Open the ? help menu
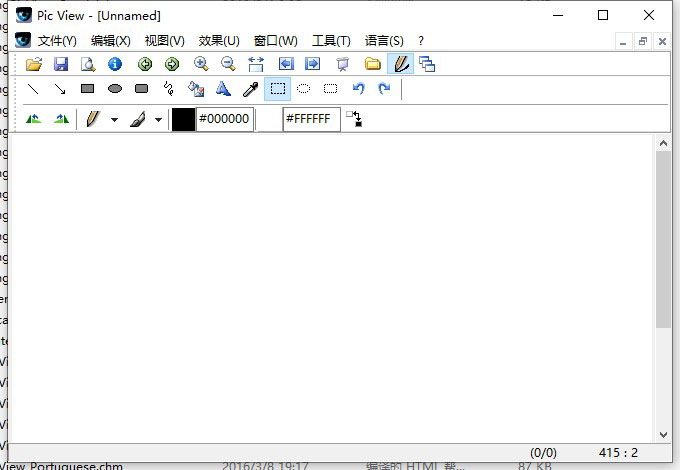 pos(421,41)
